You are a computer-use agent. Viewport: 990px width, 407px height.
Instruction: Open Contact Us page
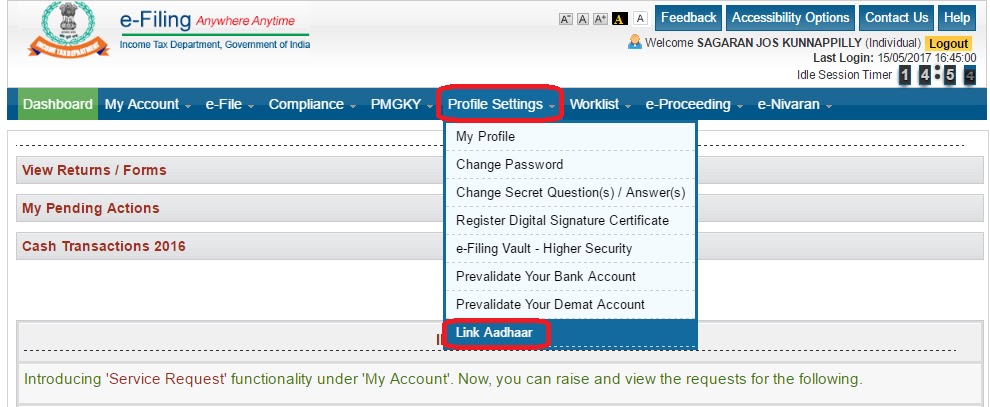click(x=897, y=18)
